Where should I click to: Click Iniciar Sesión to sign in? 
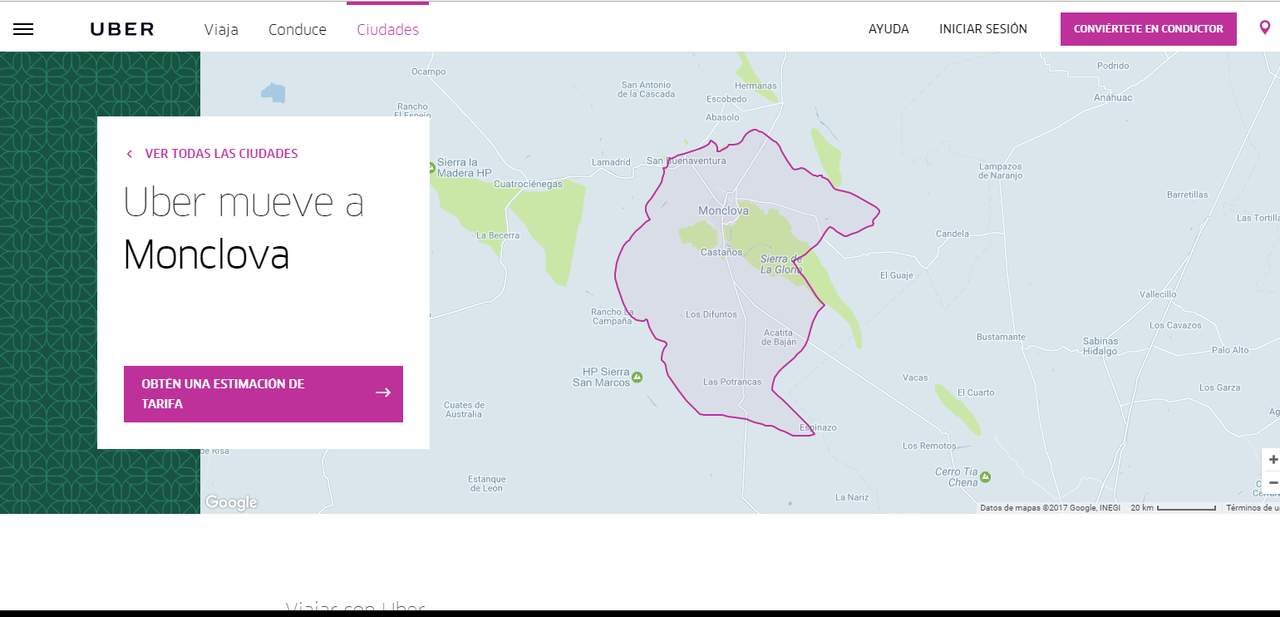[983, 29]
